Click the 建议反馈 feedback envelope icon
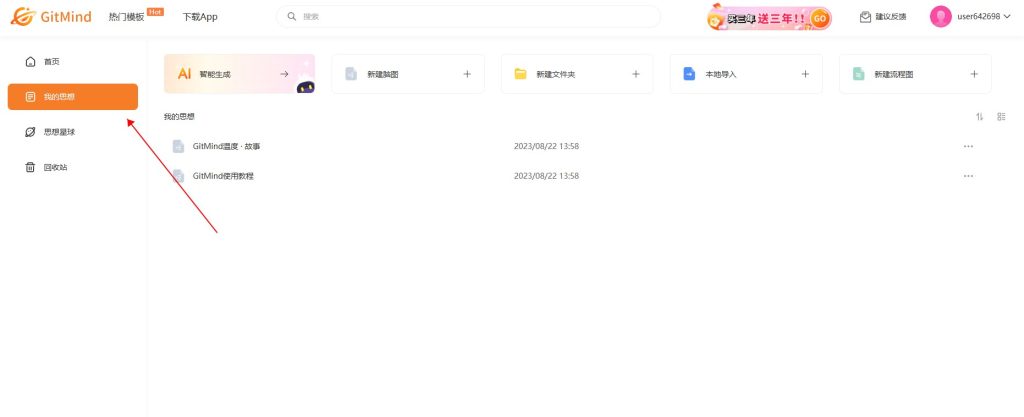Screen dimensions: 1024x417 (865, 17)
